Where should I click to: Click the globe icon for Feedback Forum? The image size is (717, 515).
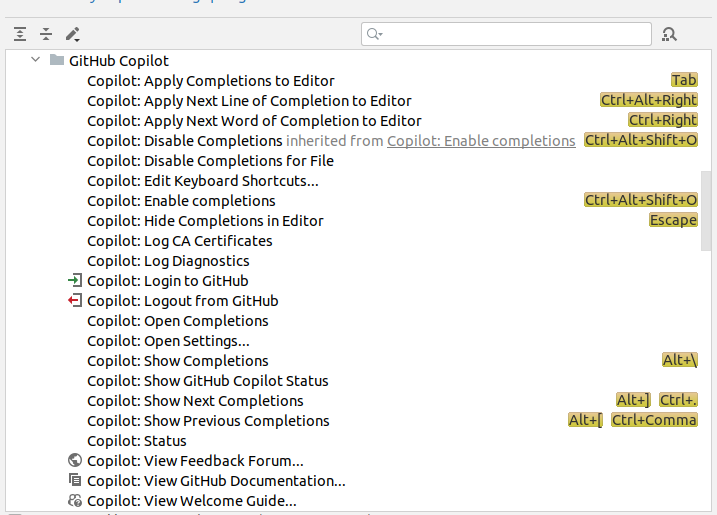(75, 460)
